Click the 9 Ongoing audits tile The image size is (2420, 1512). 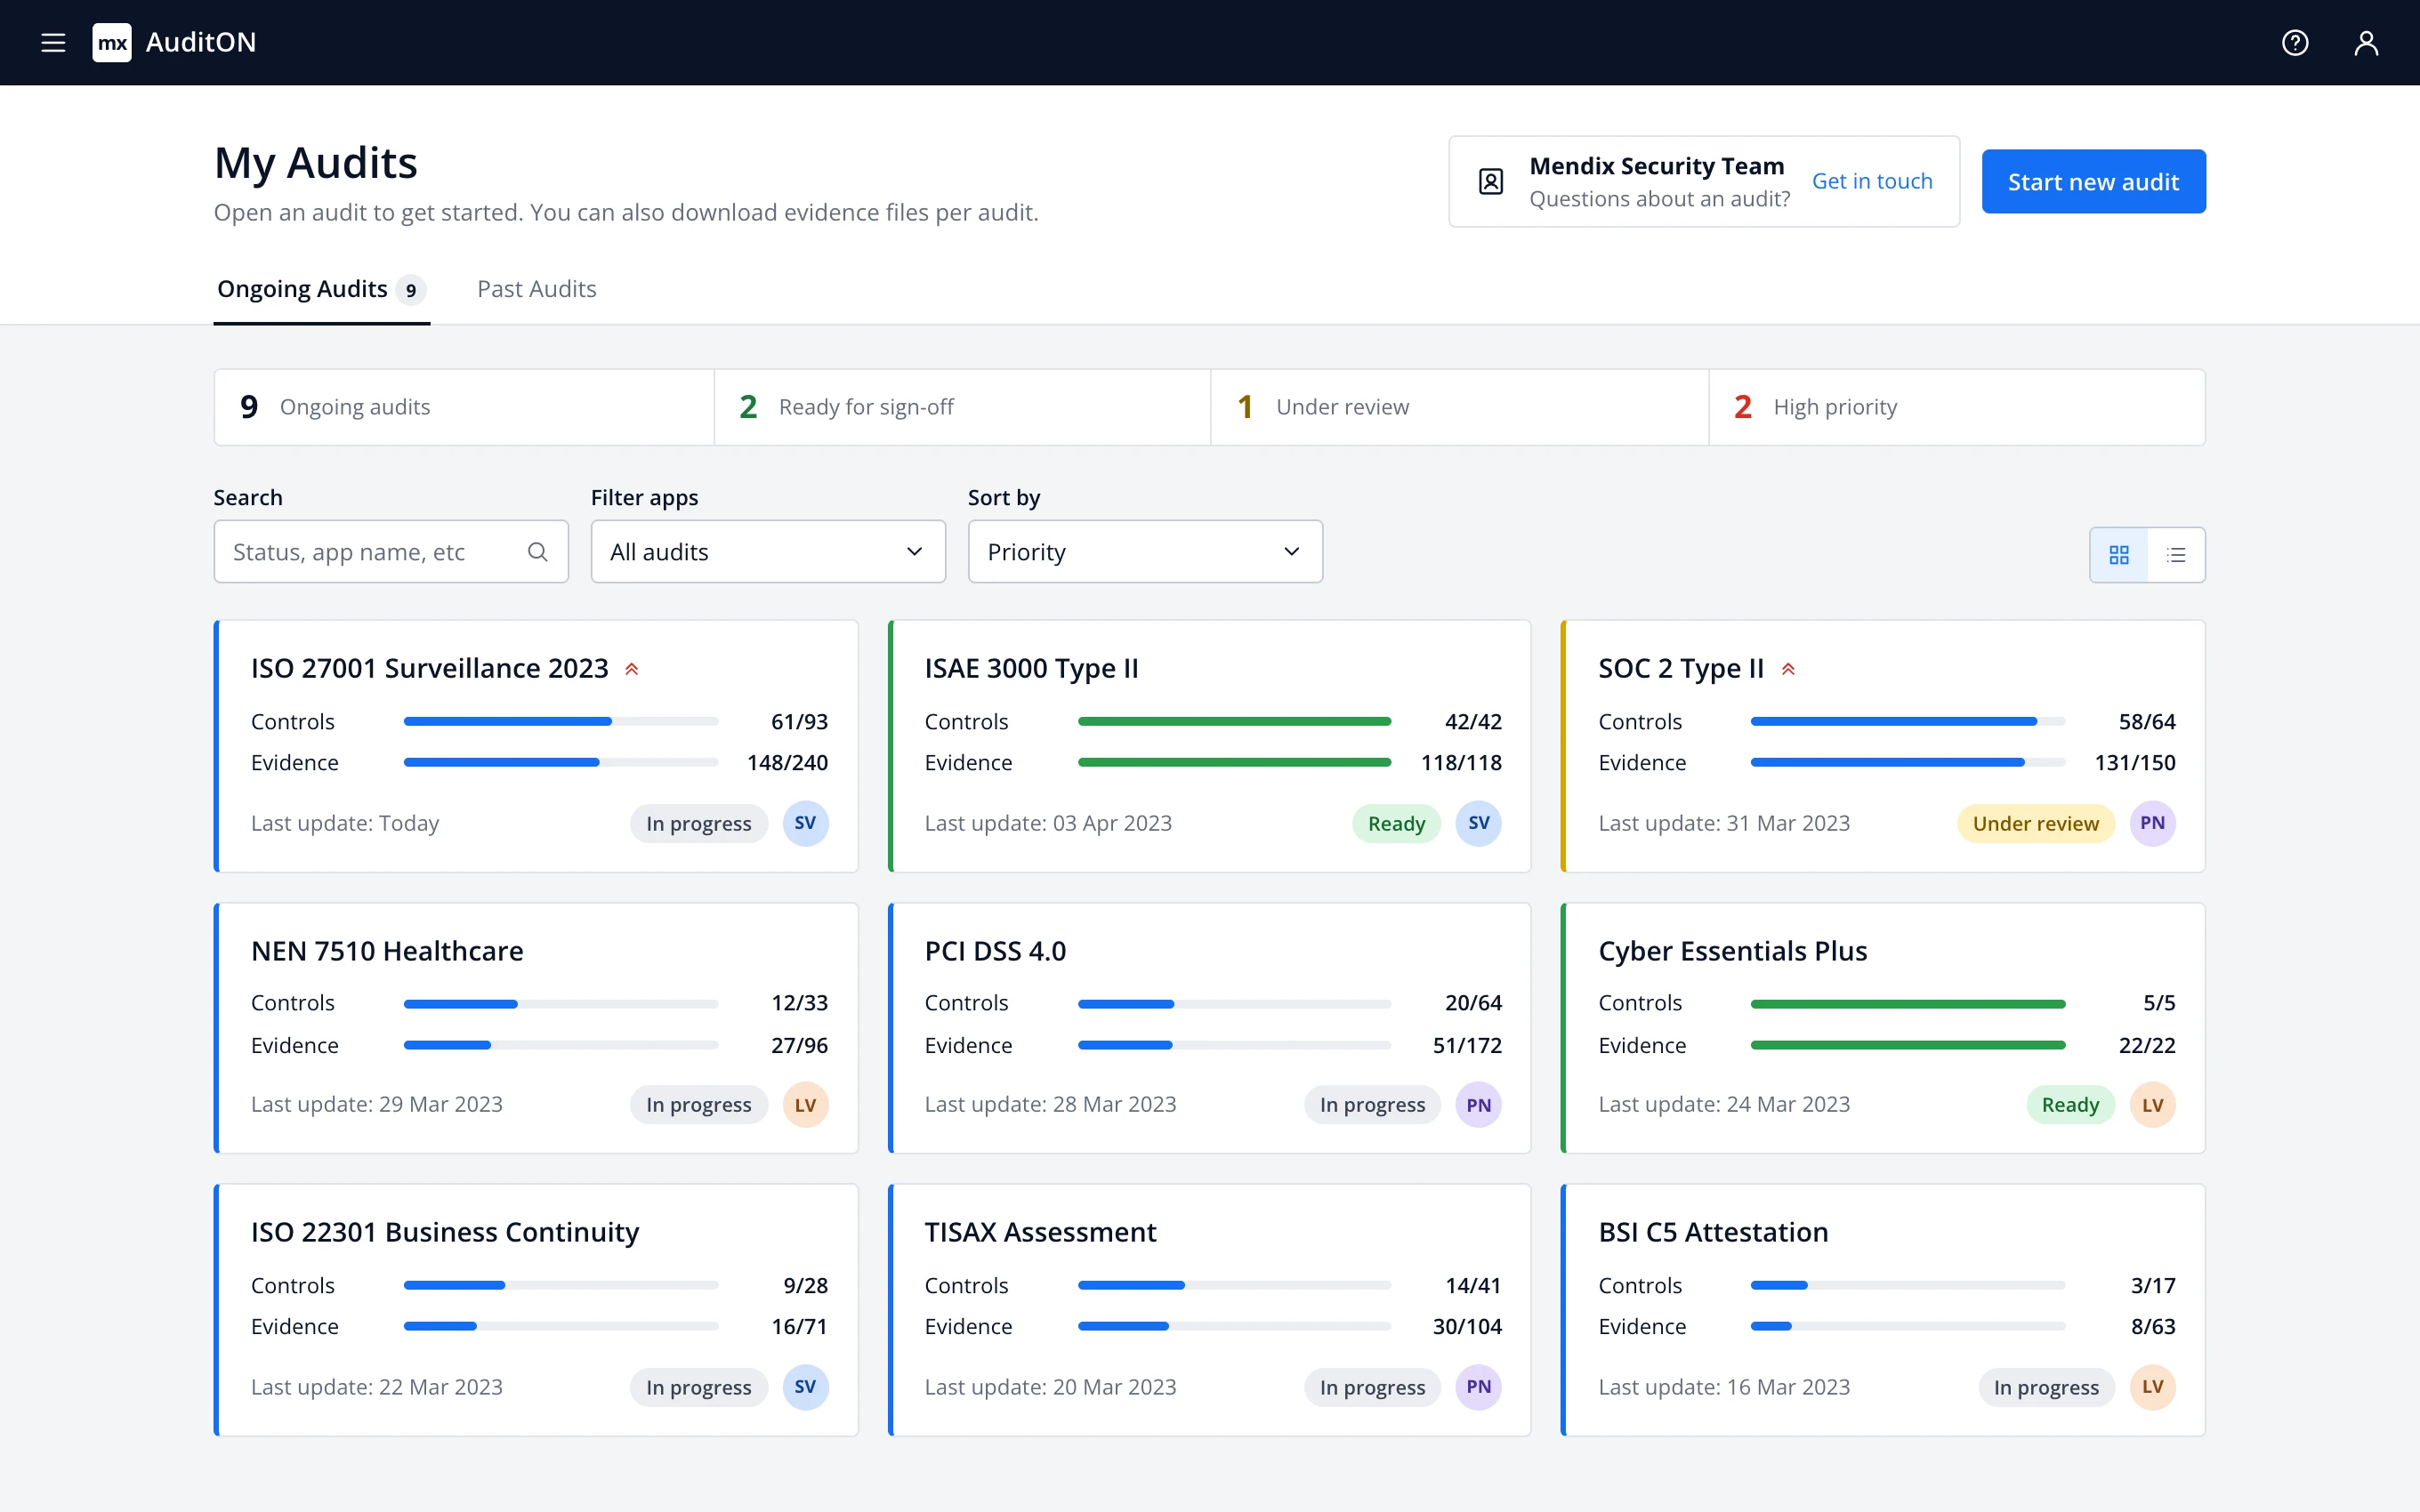464,407
